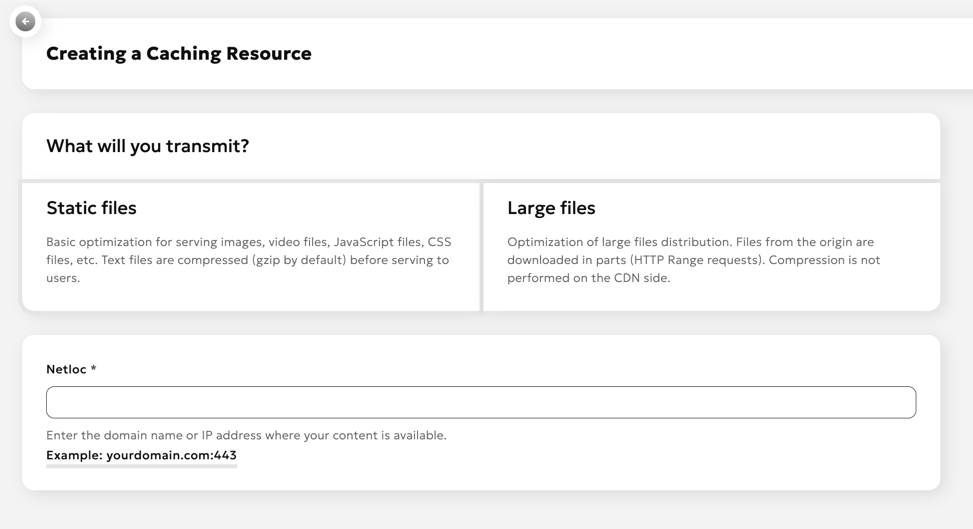Click the word "Example:" under Netloc
Viewport: 973px width, 529px height.
tap(74, 455)
